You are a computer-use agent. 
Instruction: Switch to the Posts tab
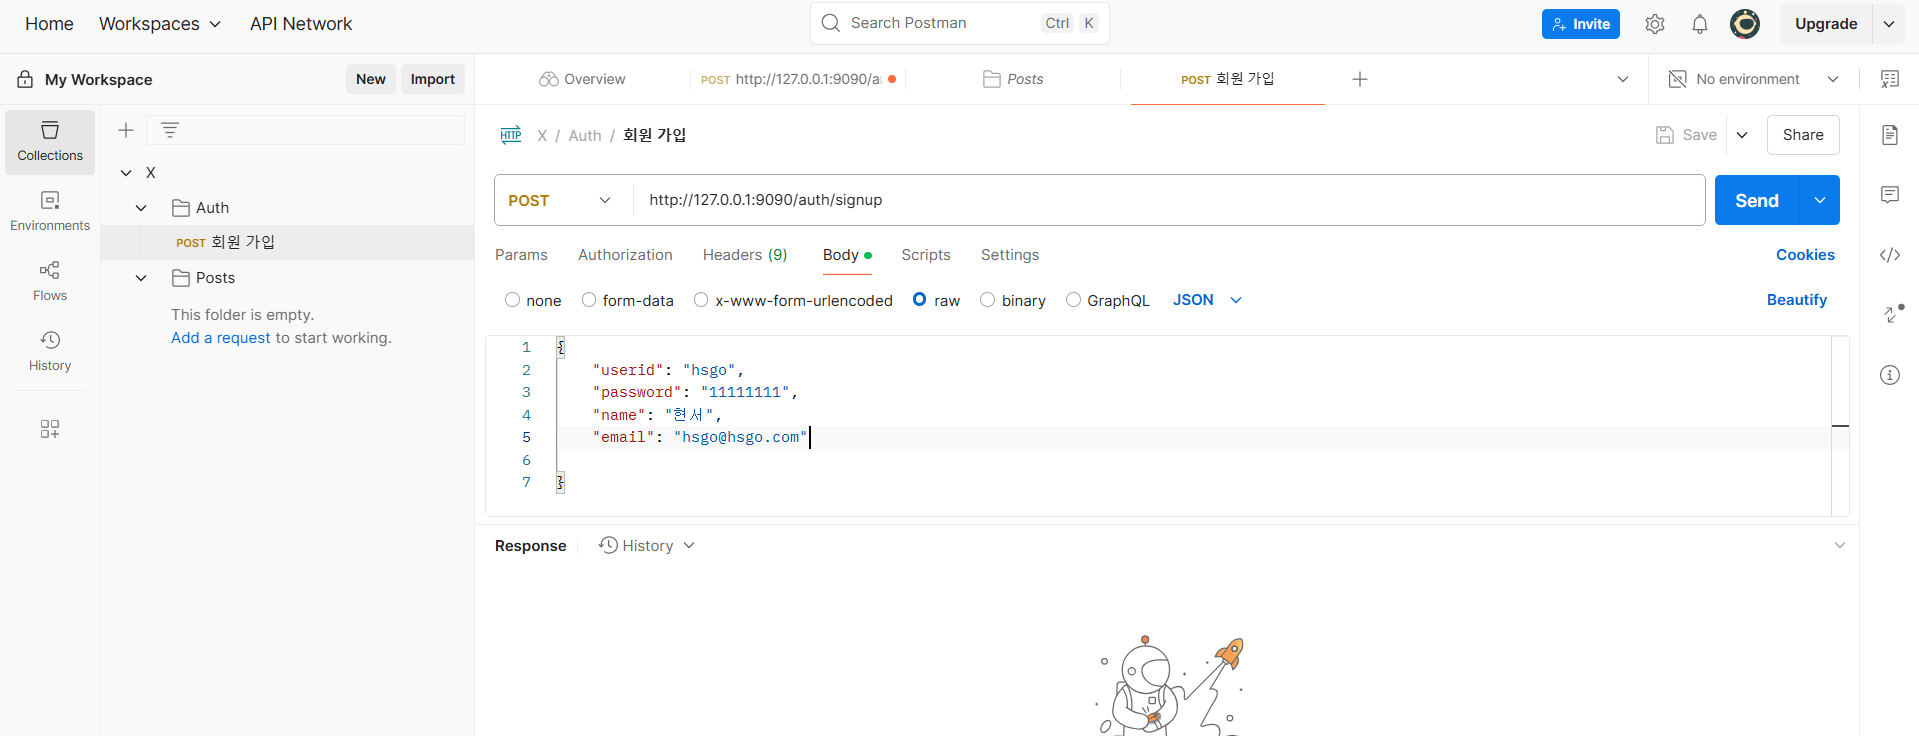[1013, 79]
